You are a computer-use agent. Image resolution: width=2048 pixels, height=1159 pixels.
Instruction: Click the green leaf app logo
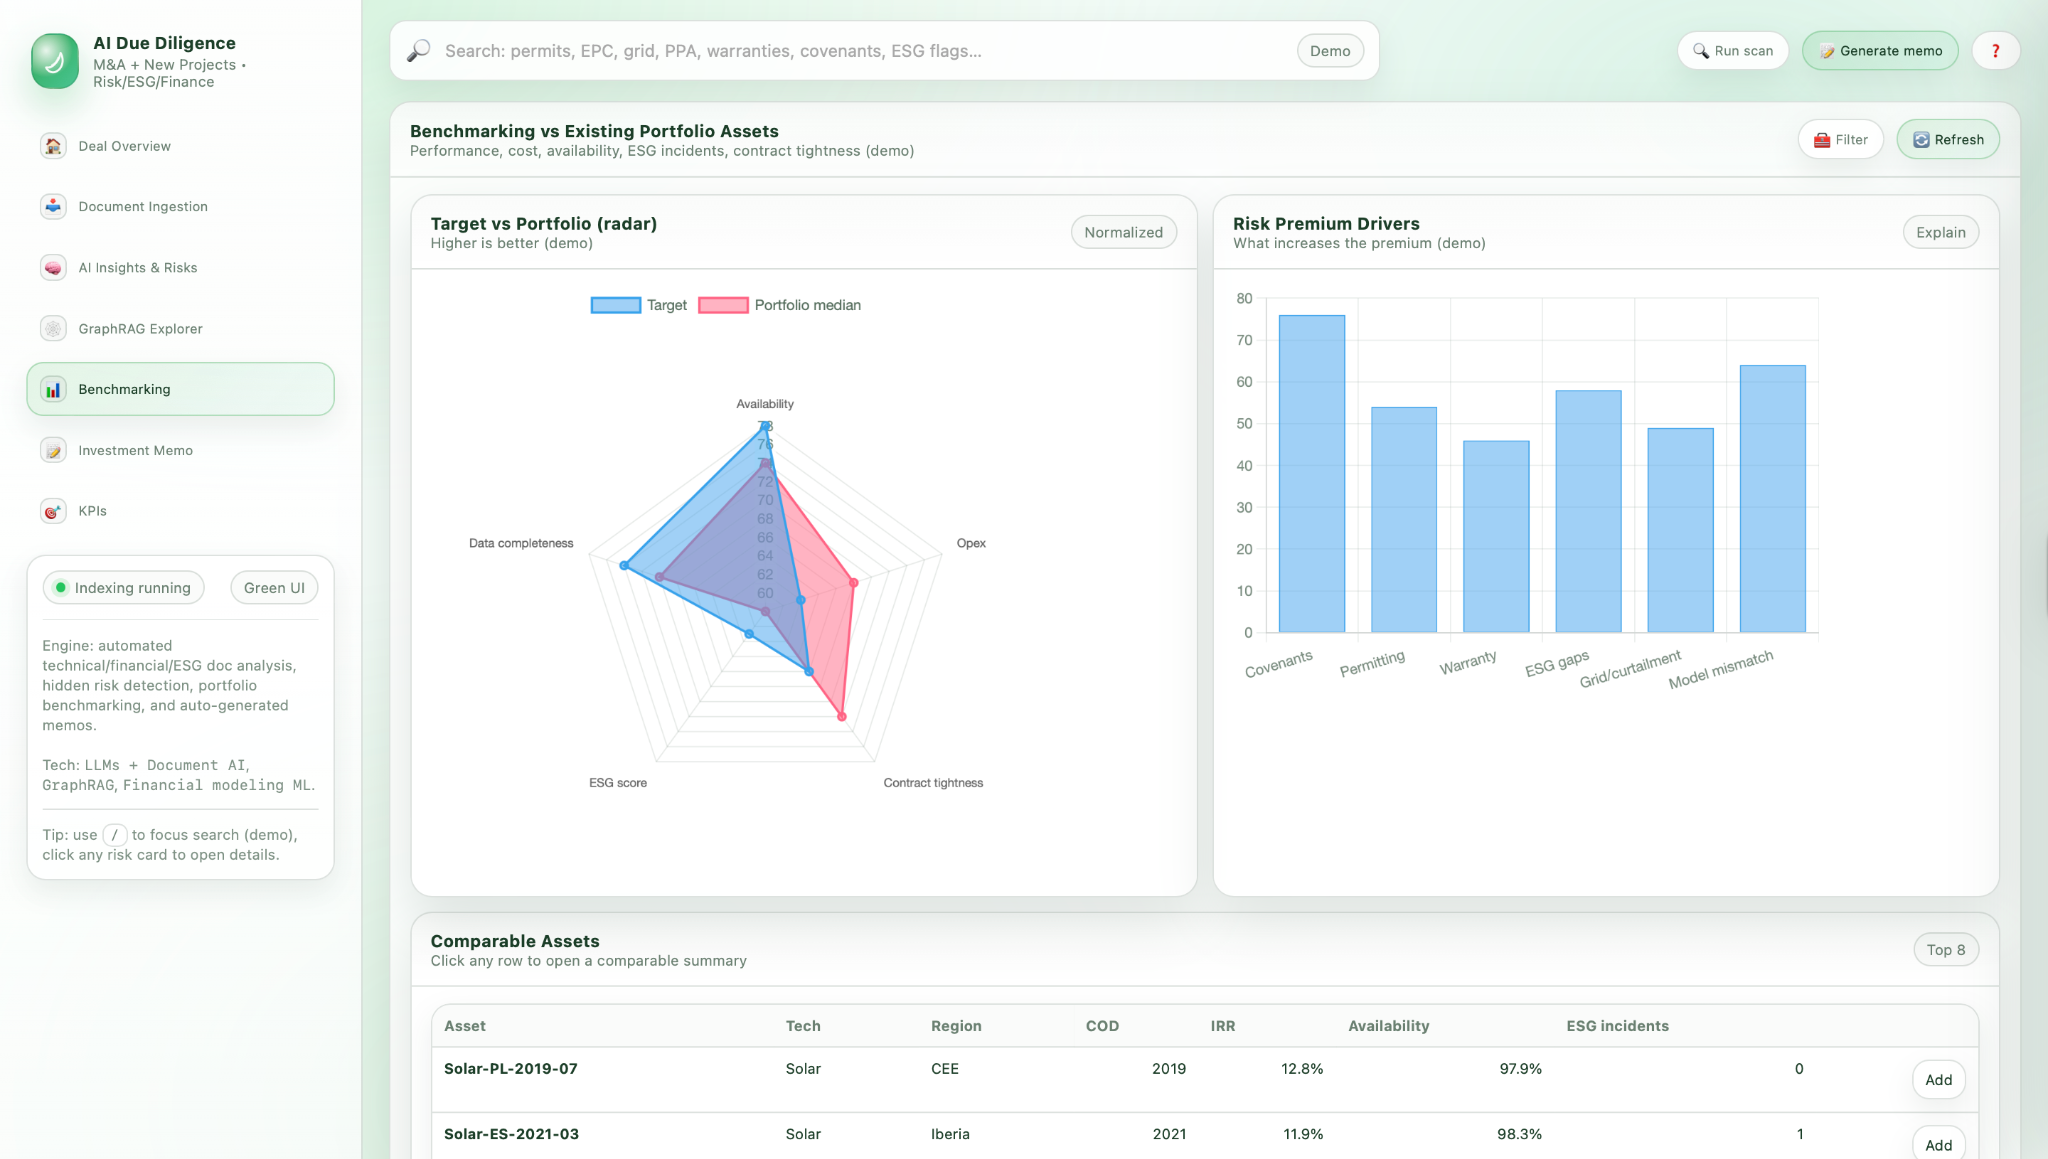55,61
